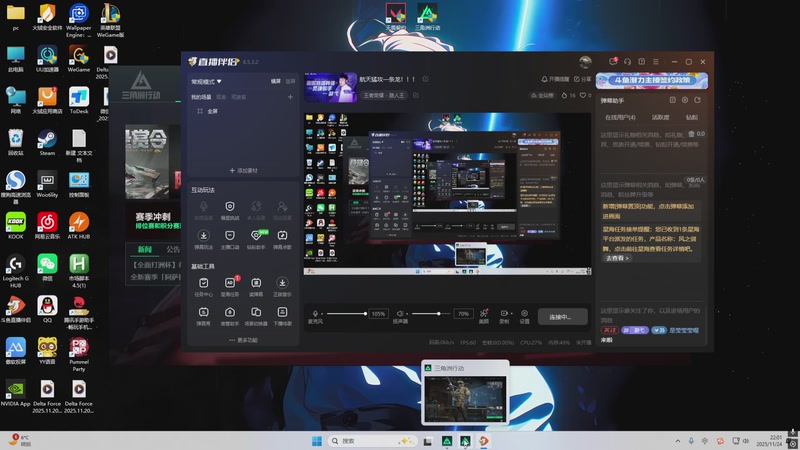The height and width of the screenshot is (450, 800).
Task: Click the 105% microphone volume field
Action: pos(378,314)
